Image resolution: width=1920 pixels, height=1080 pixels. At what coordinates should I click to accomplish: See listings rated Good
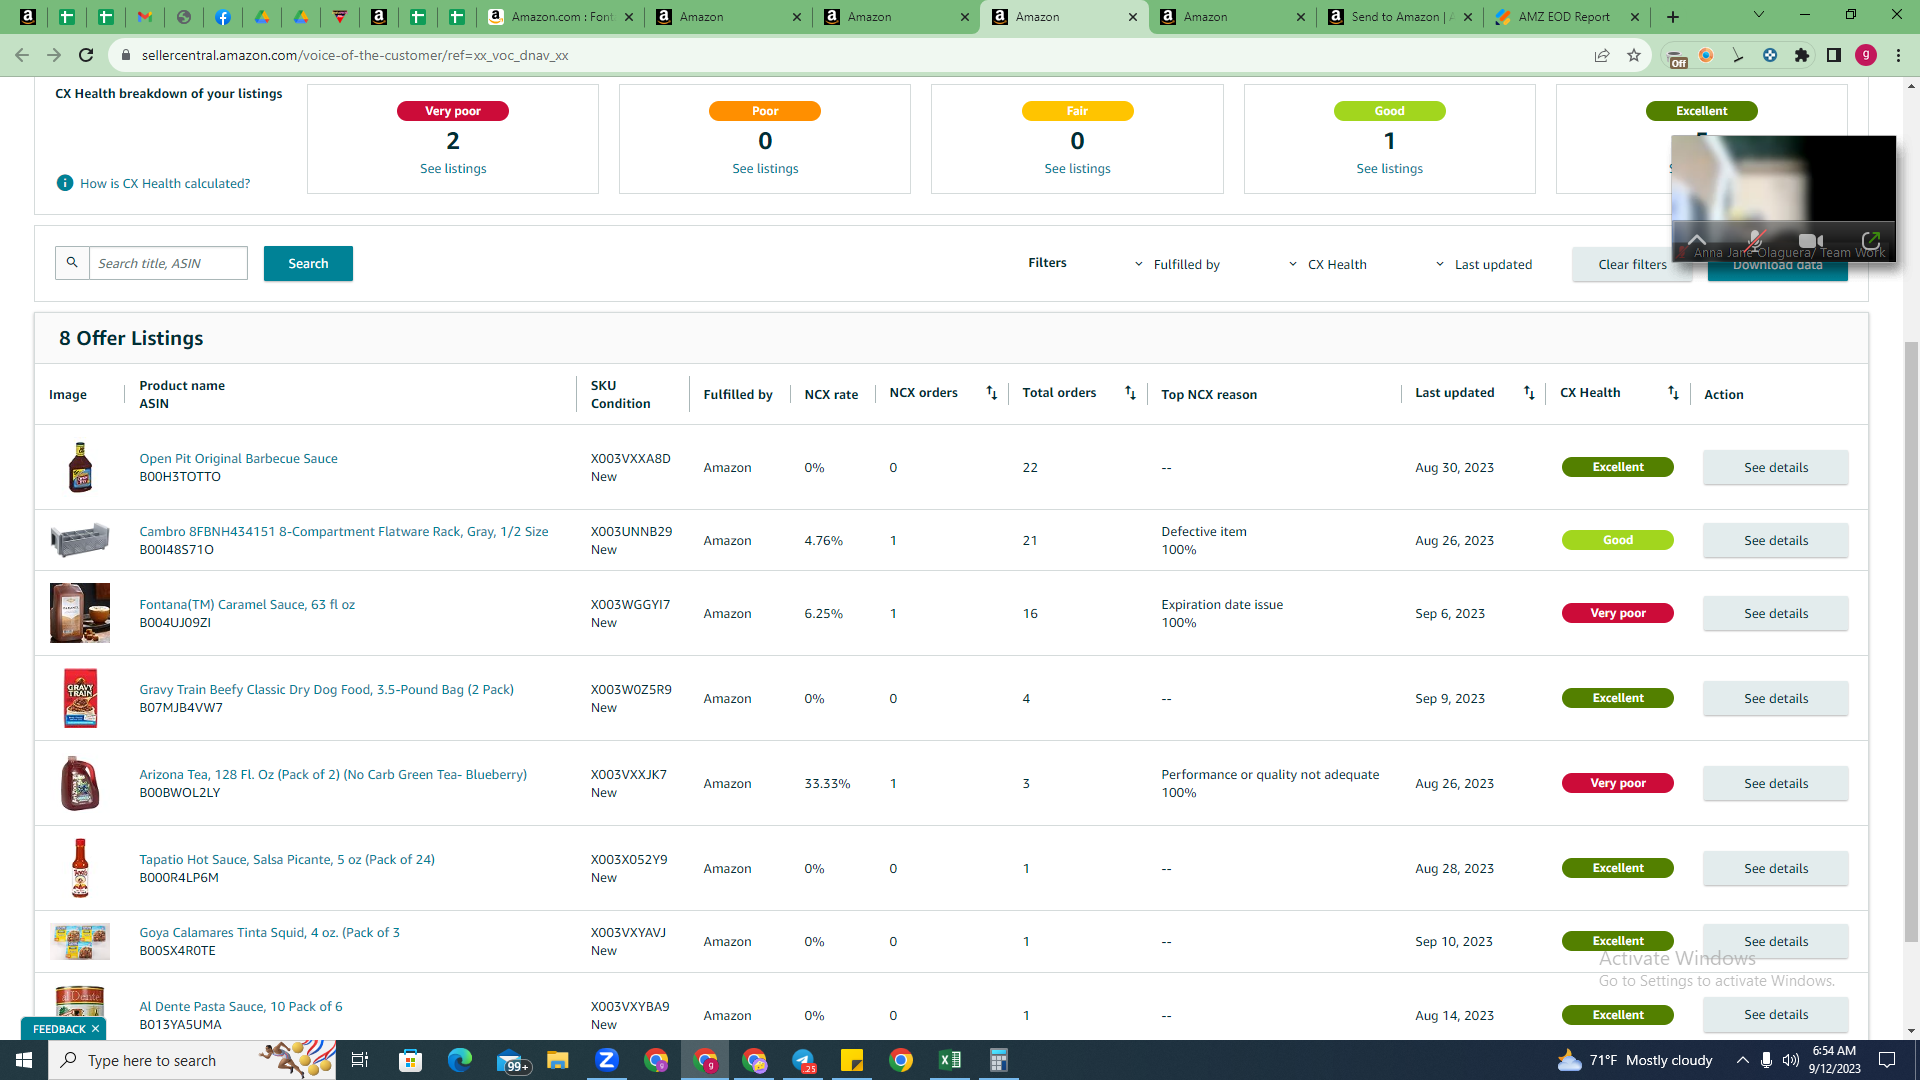pos(1389,169)
